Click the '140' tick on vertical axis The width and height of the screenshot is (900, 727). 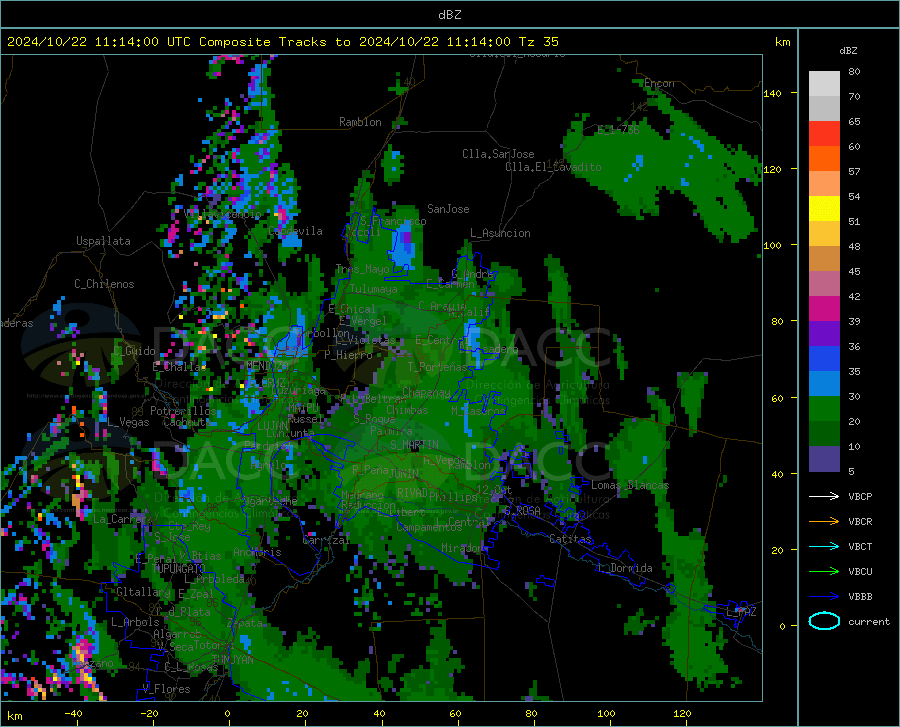tap(772, 94)
